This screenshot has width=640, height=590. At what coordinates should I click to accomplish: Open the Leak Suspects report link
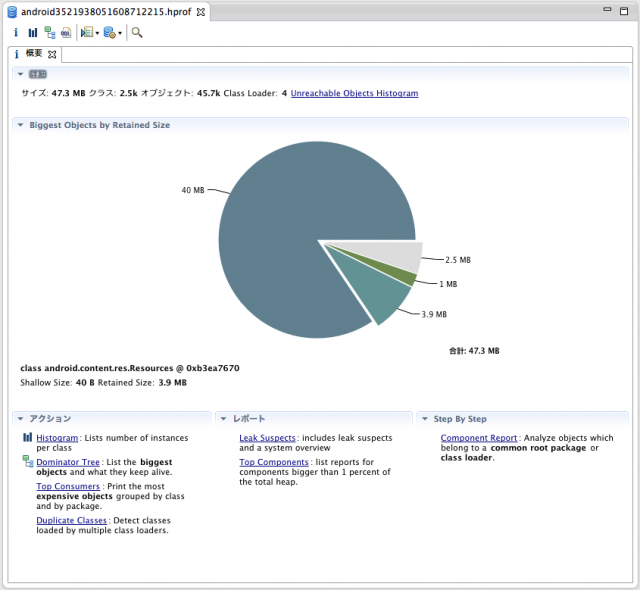click(267, 438)
